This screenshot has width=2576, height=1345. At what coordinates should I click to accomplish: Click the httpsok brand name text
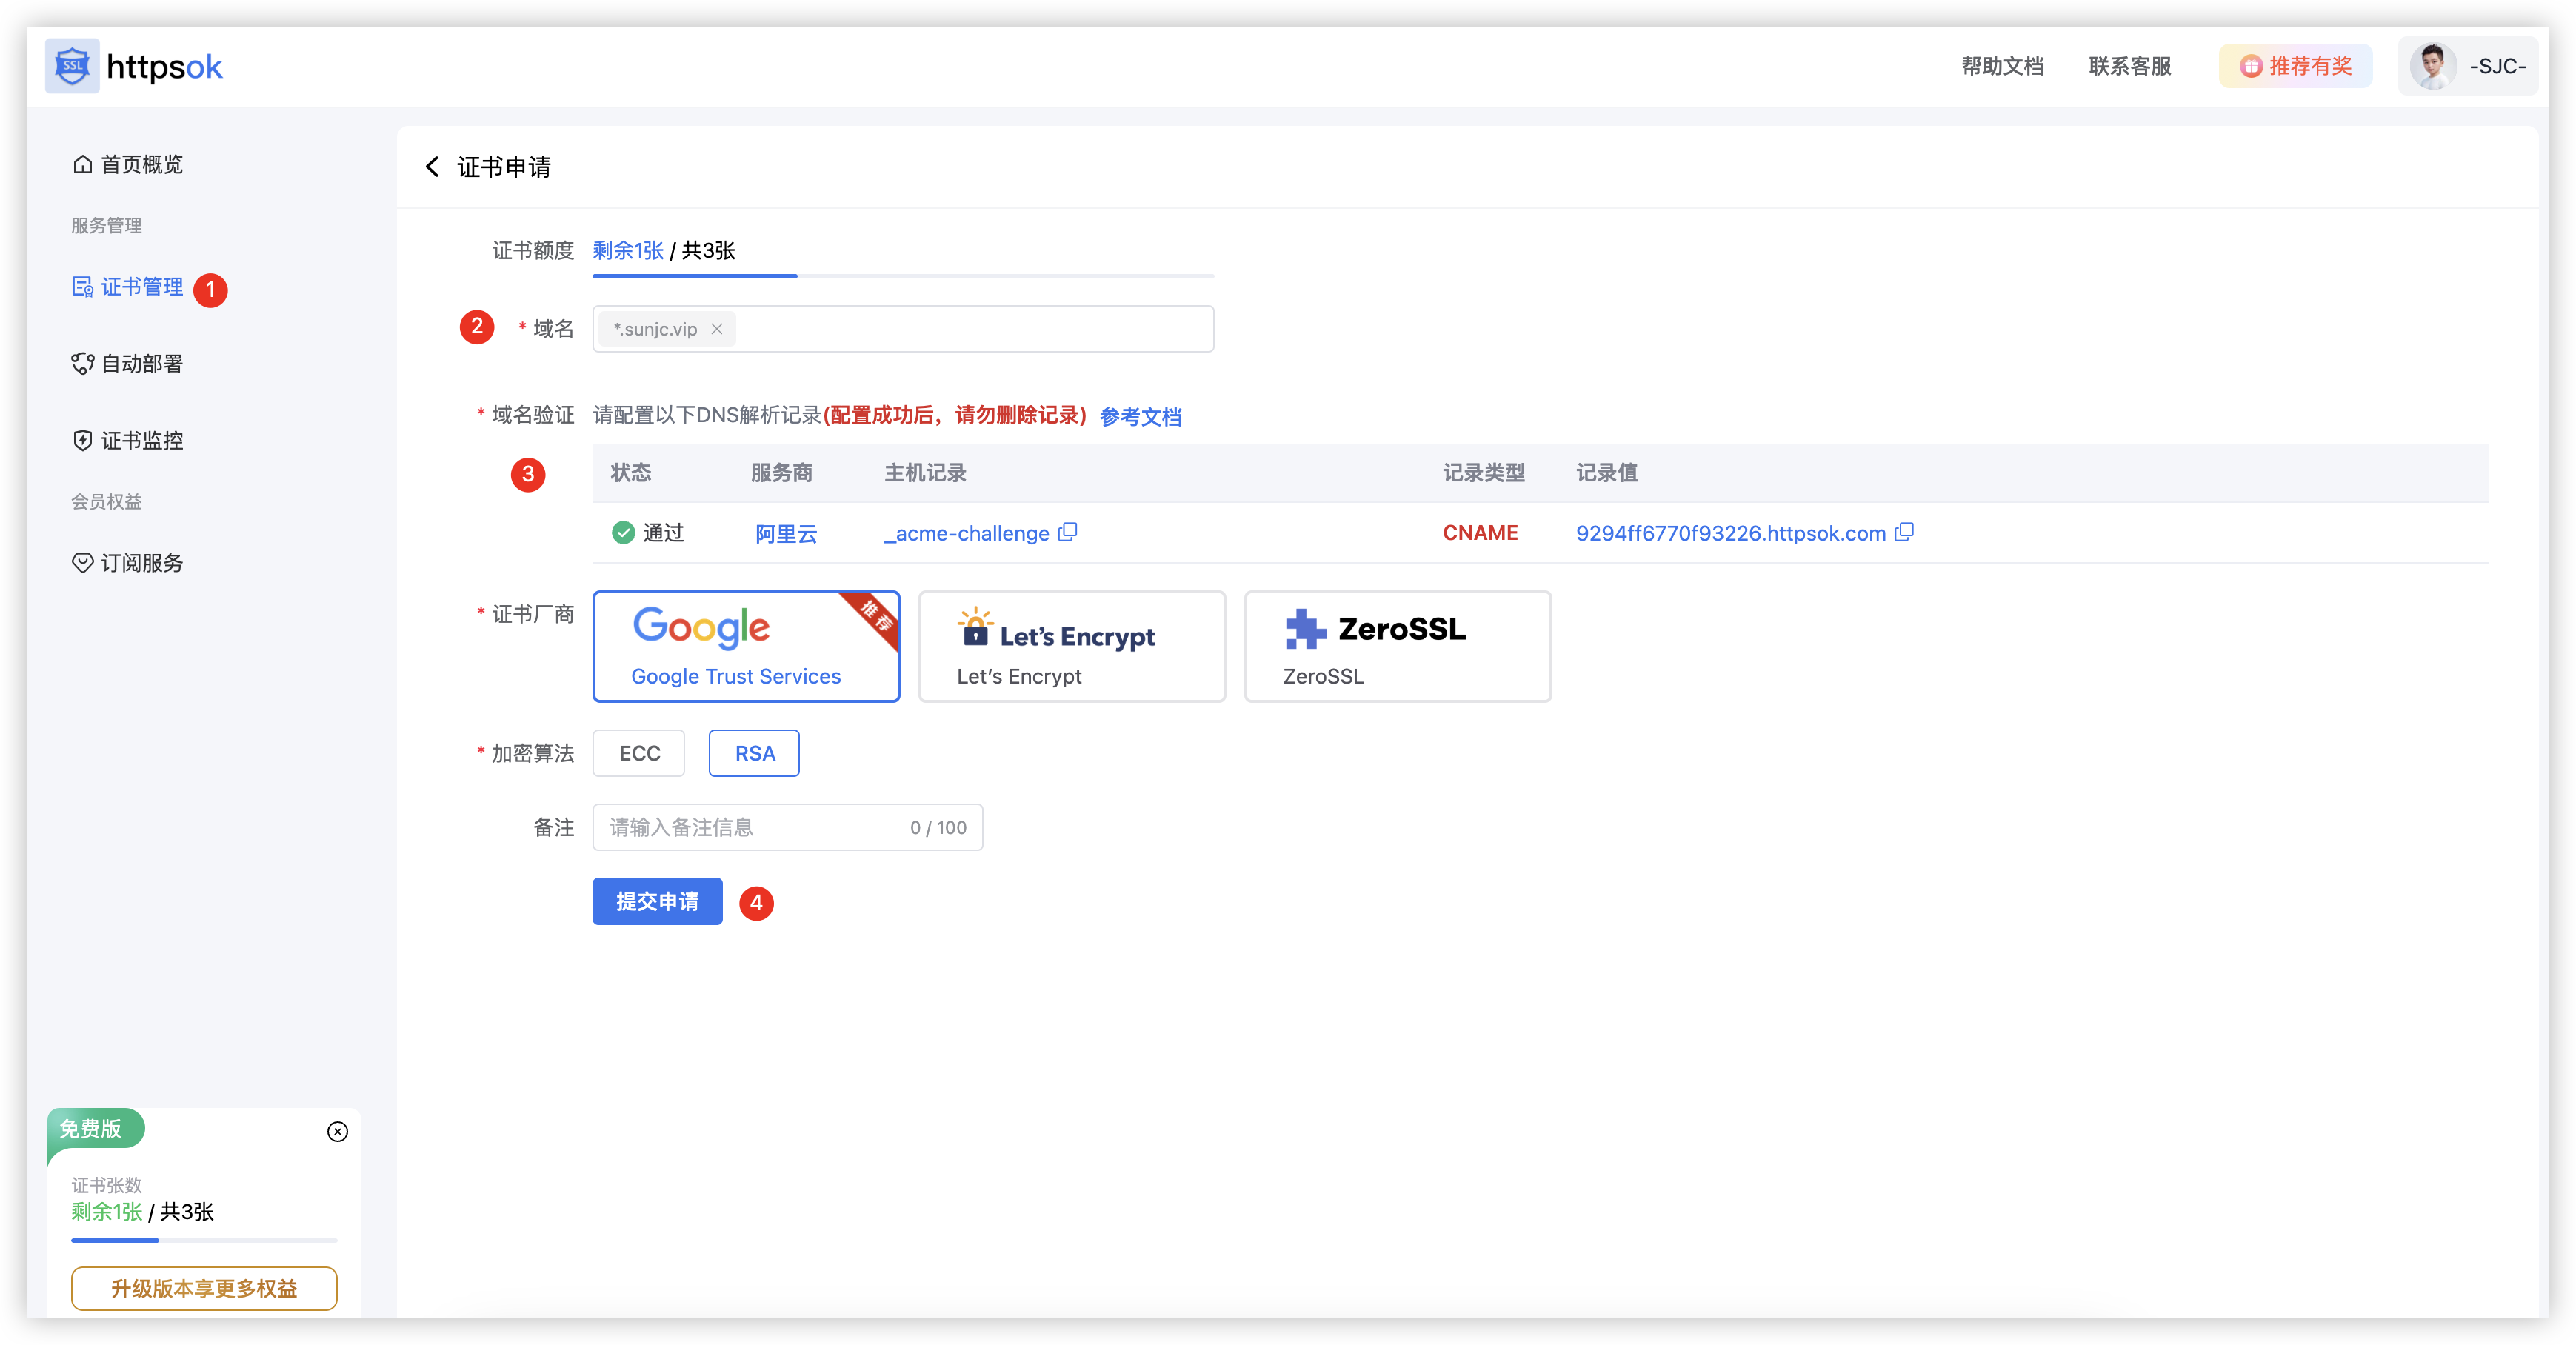(x=164, y=67)
